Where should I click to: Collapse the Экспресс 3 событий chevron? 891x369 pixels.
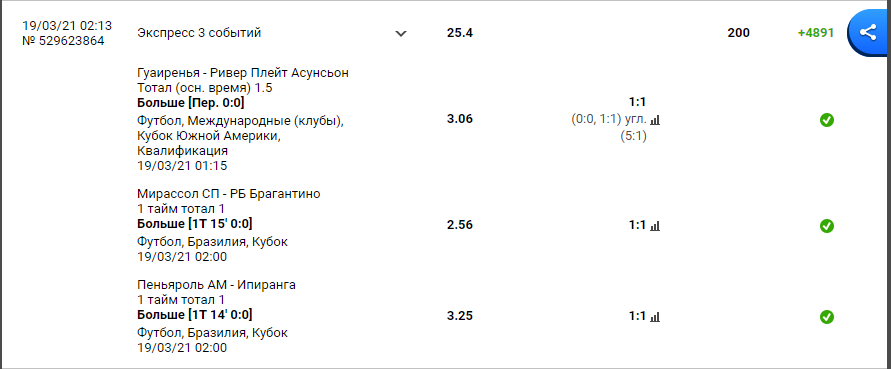[x=401, y=34]
